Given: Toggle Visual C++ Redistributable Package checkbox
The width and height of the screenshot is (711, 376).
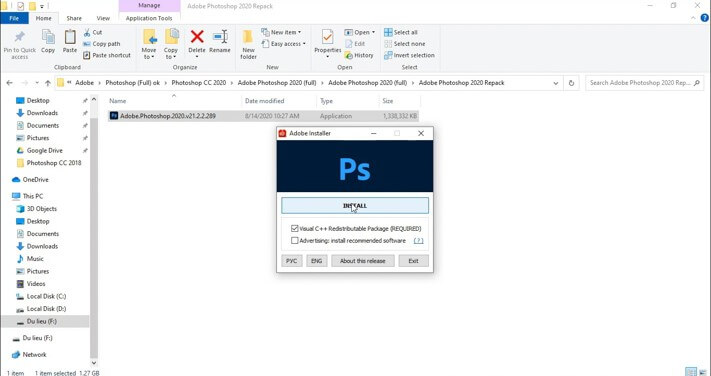Looking at the screenshot, I should tap(295, 229).
